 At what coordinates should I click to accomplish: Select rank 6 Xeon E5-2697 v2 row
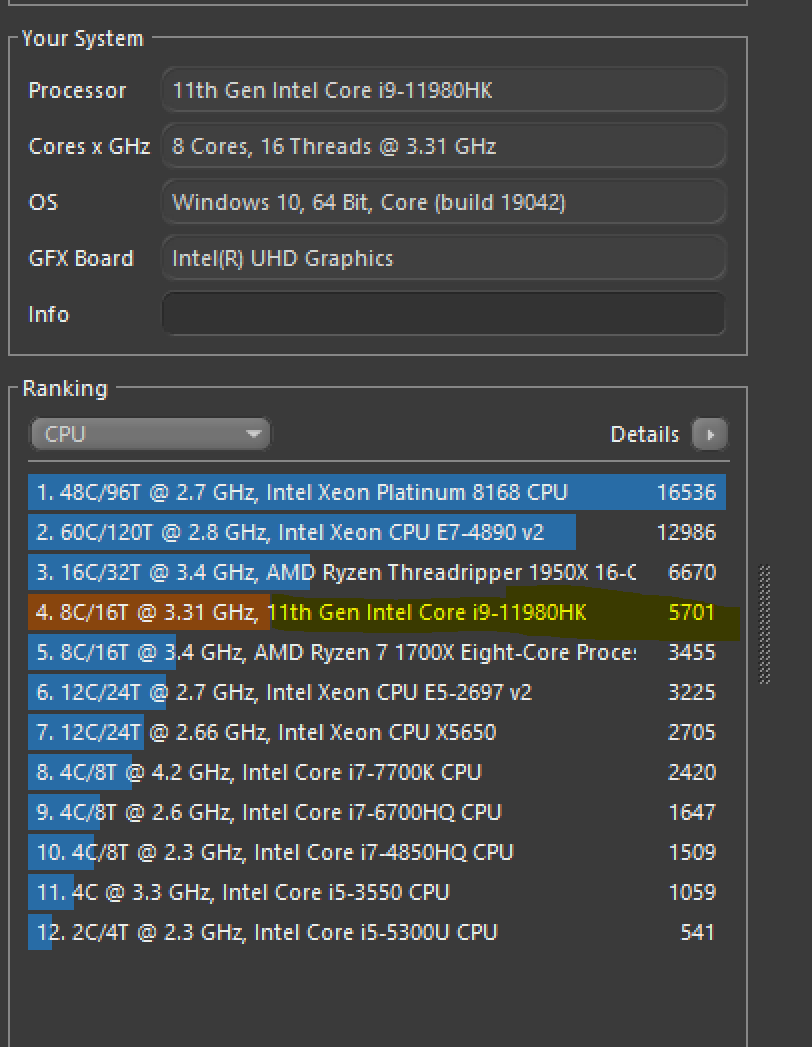point(377,692)
